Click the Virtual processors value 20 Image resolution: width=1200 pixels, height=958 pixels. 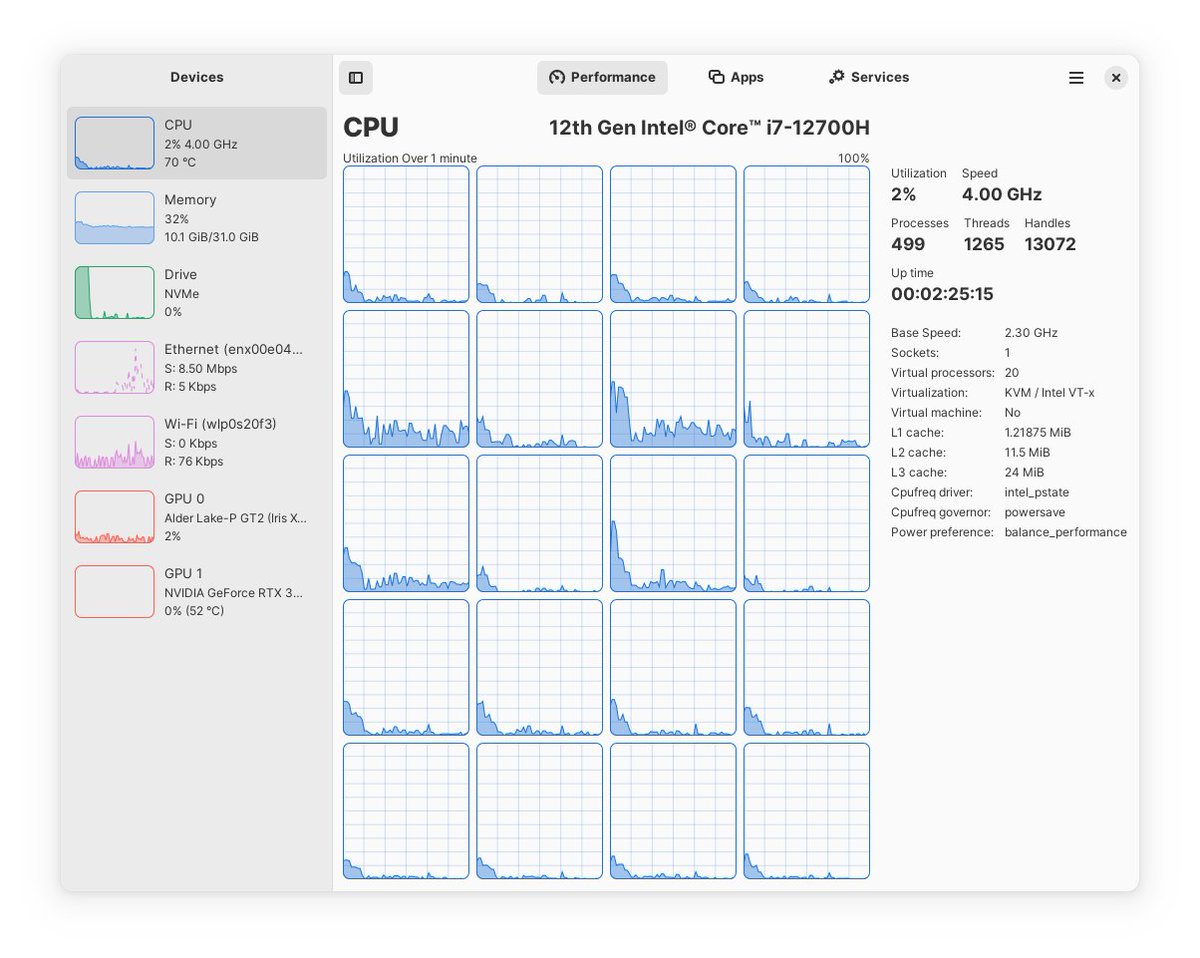click(1012, 373)
